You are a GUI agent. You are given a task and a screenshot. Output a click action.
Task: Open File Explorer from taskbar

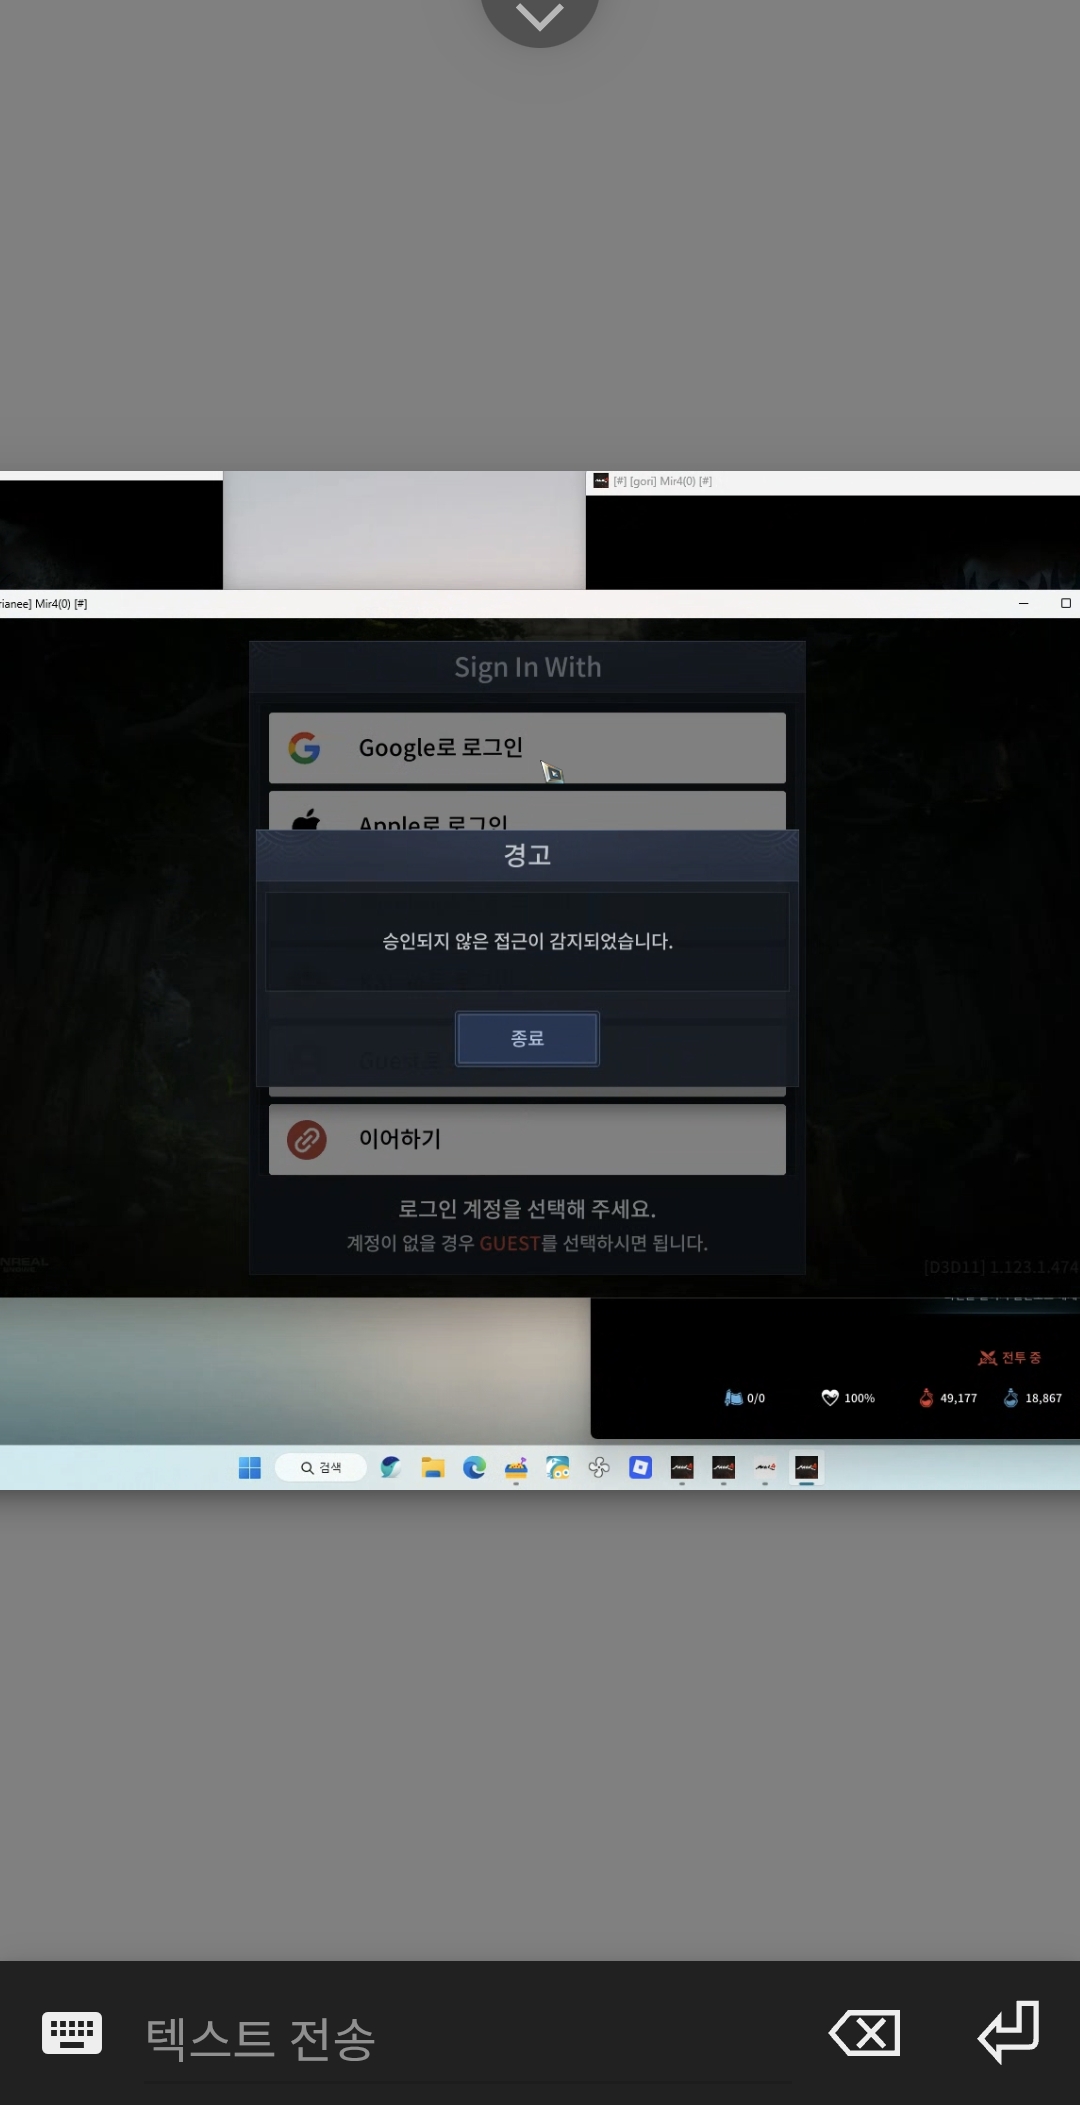tap(433, 1467)
